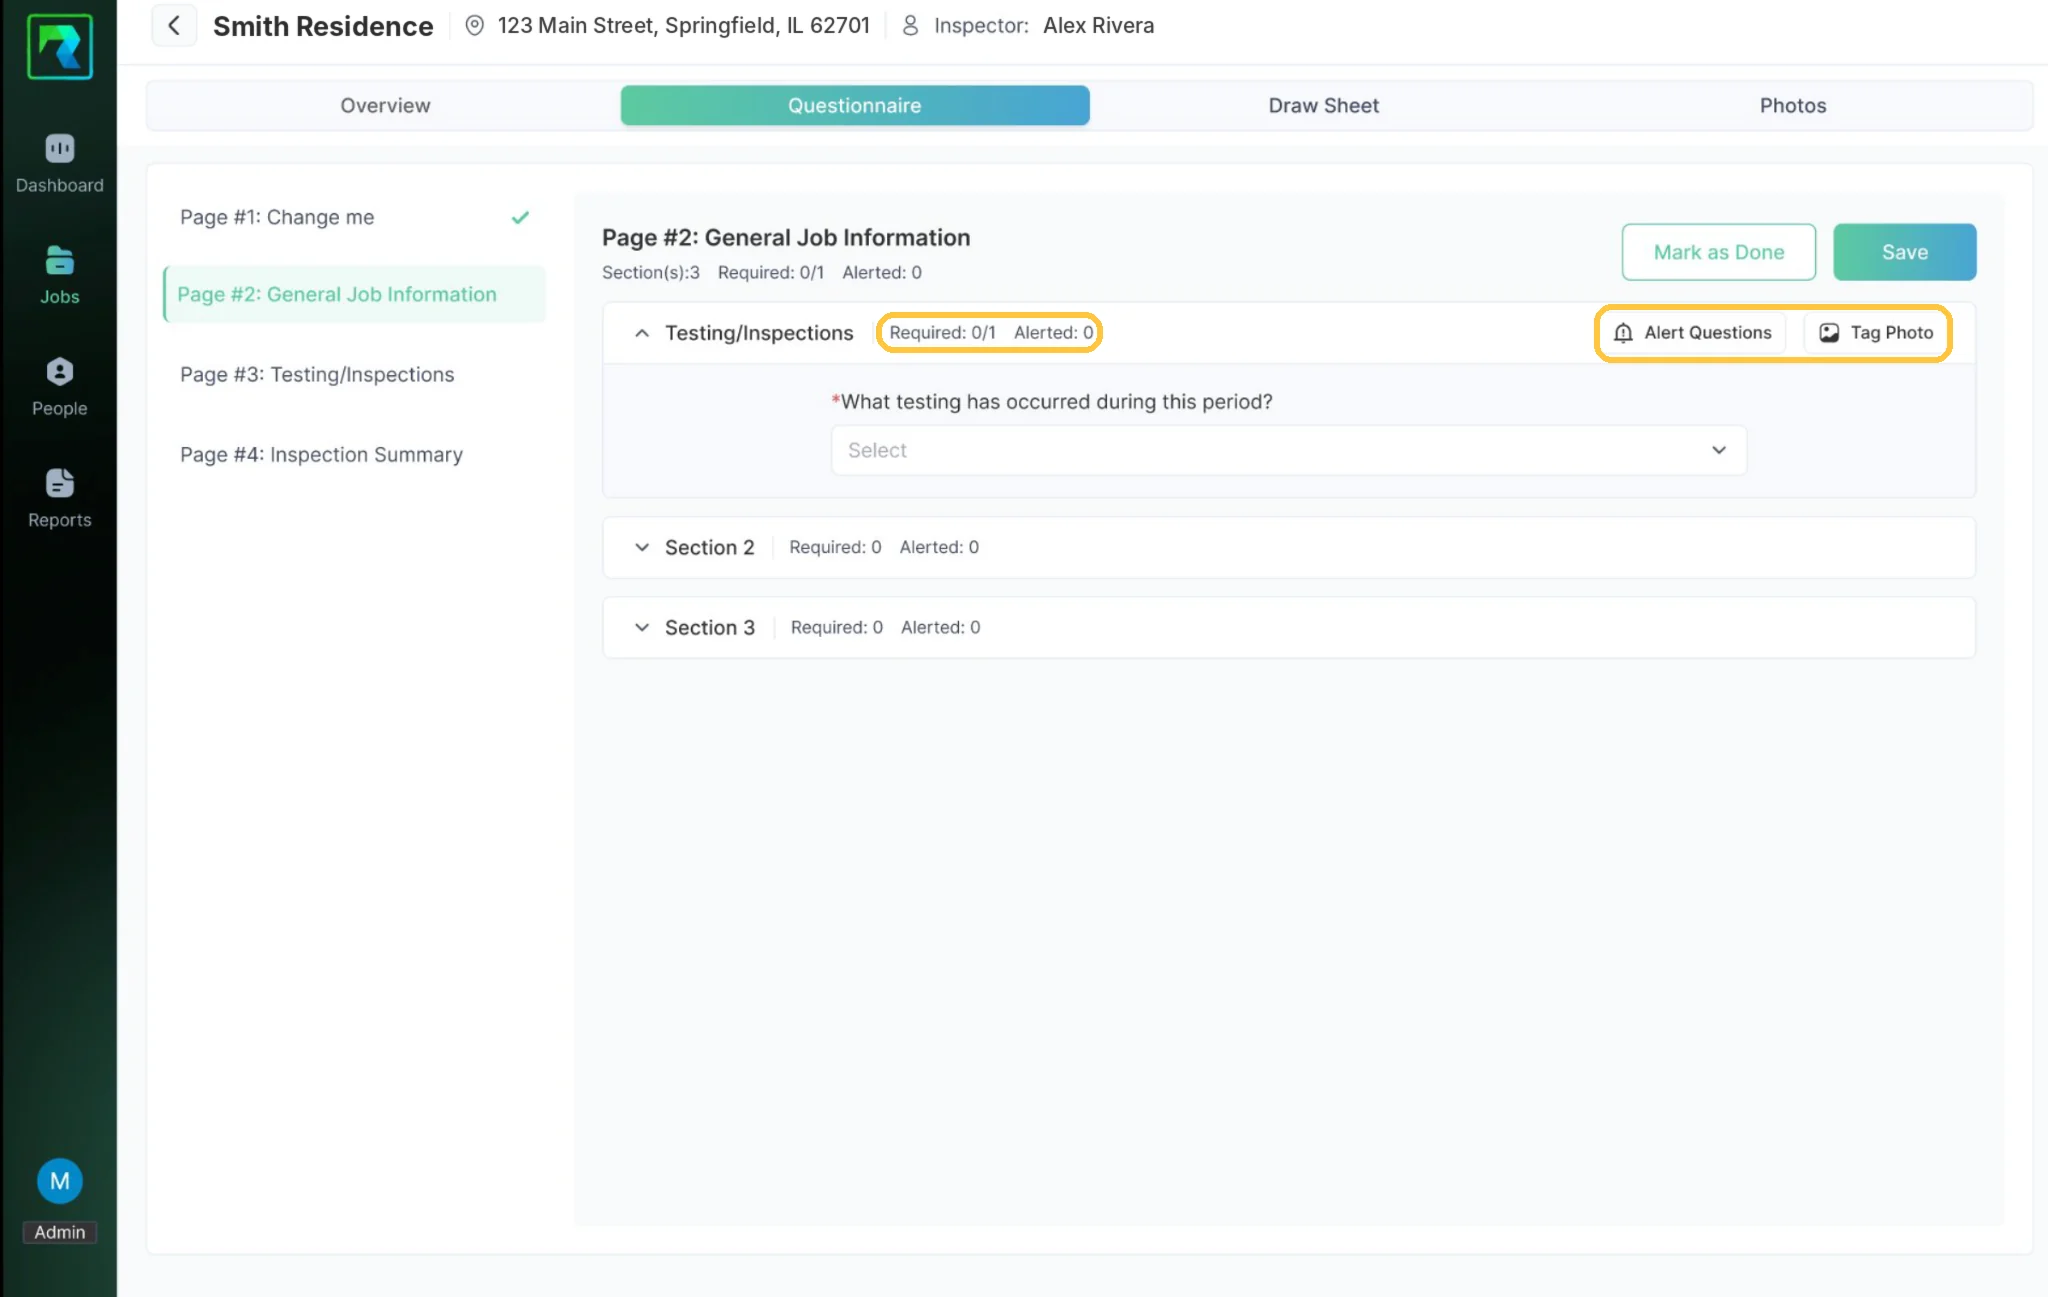Click Required: 0 in the Section 3 row
The height and width of the screenshot is (1297, 2048).
coord(837,627)
